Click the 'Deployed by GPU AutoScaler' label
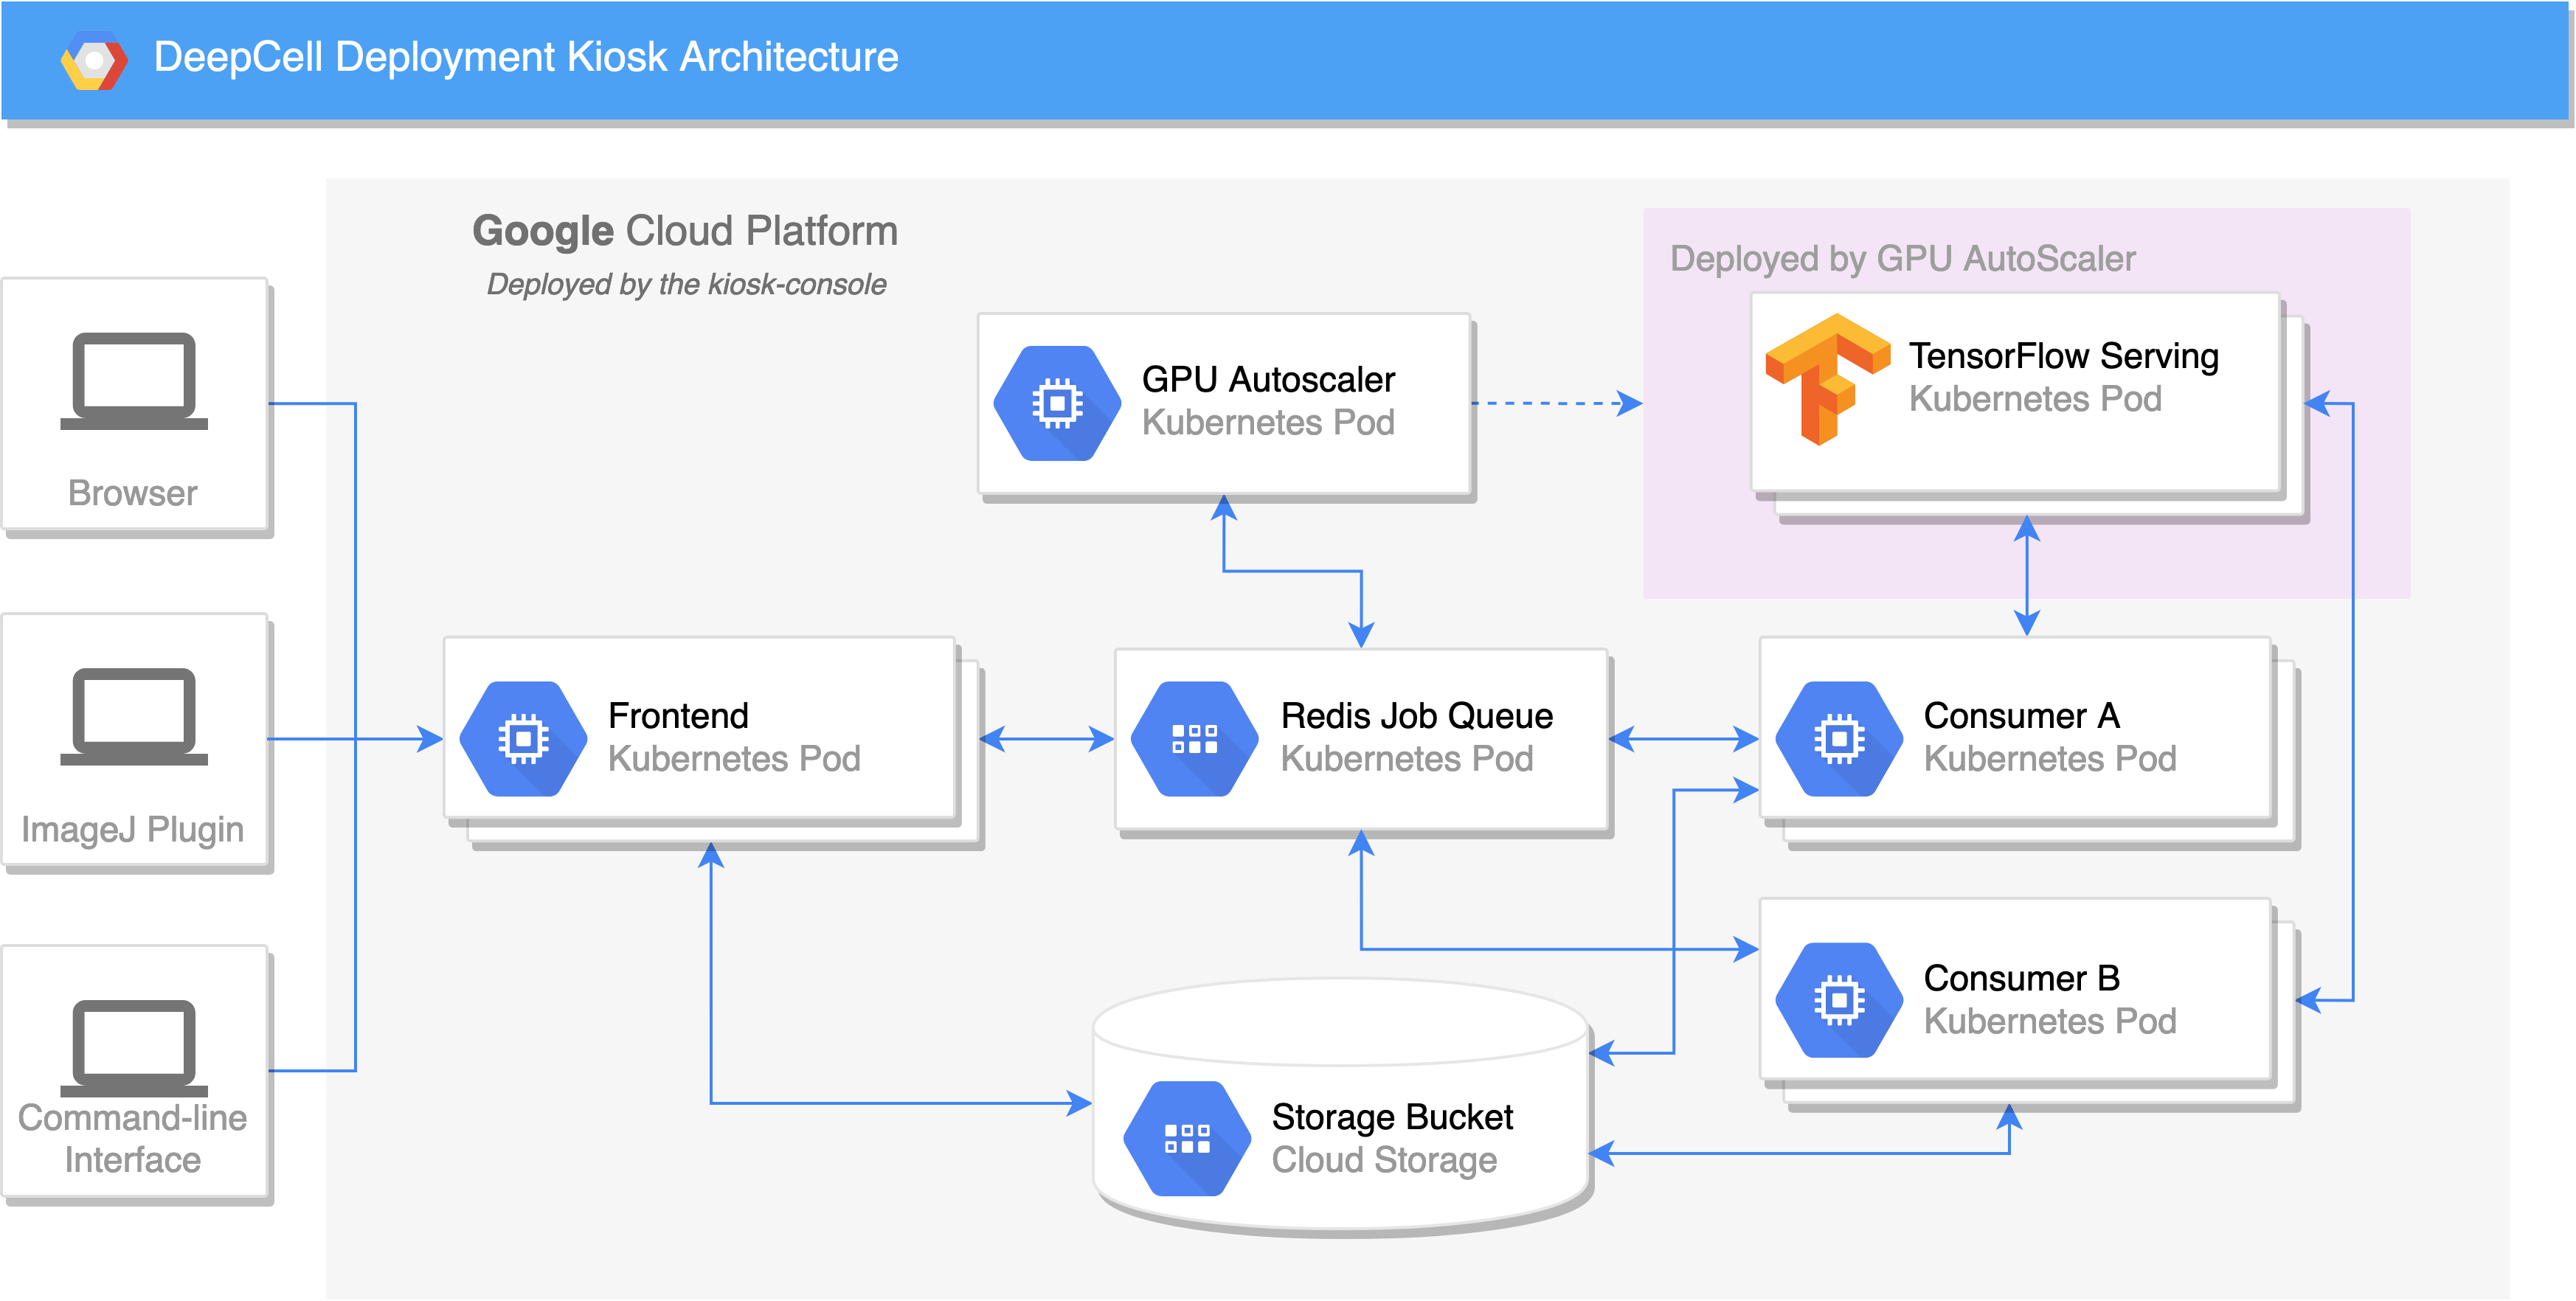Viewport: 2576px width, 1301px height. [1902, 259]
